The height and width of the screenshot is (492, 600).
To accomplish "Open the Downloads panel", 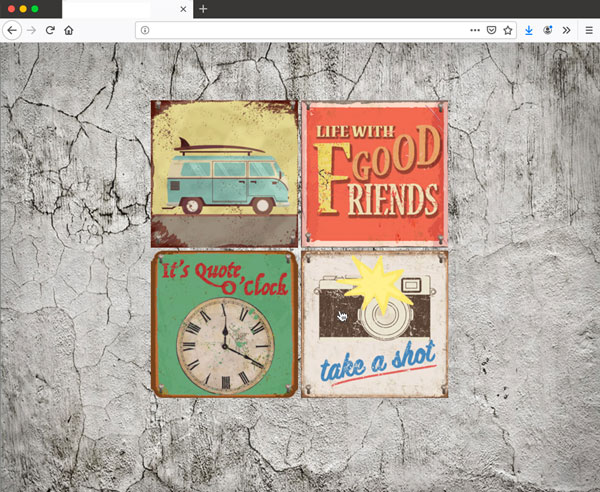I will [x=529, y=30].
